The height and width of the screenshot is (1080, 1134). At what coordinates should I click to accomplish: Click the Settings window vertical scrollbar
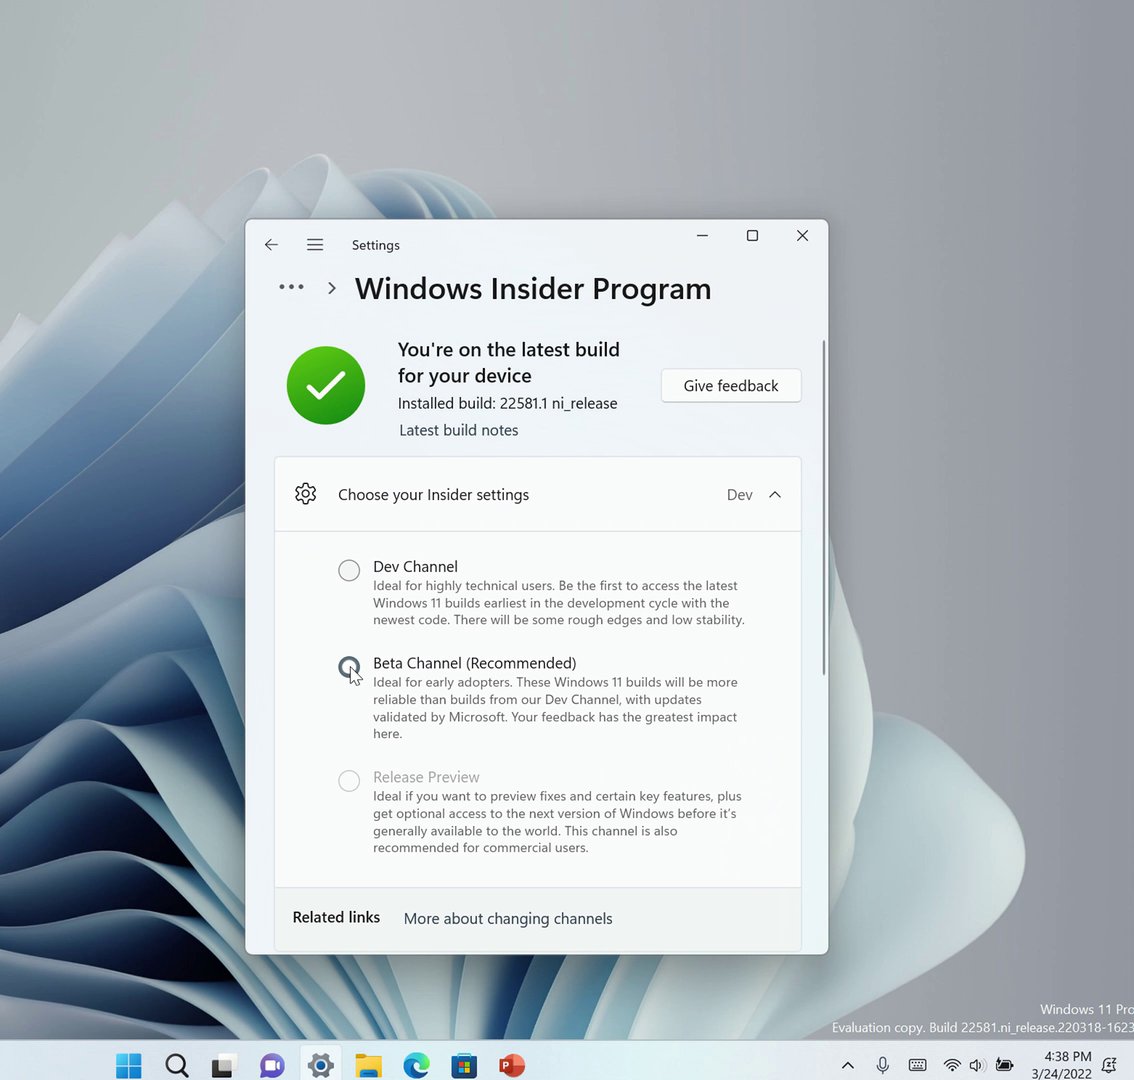point(824,507)
